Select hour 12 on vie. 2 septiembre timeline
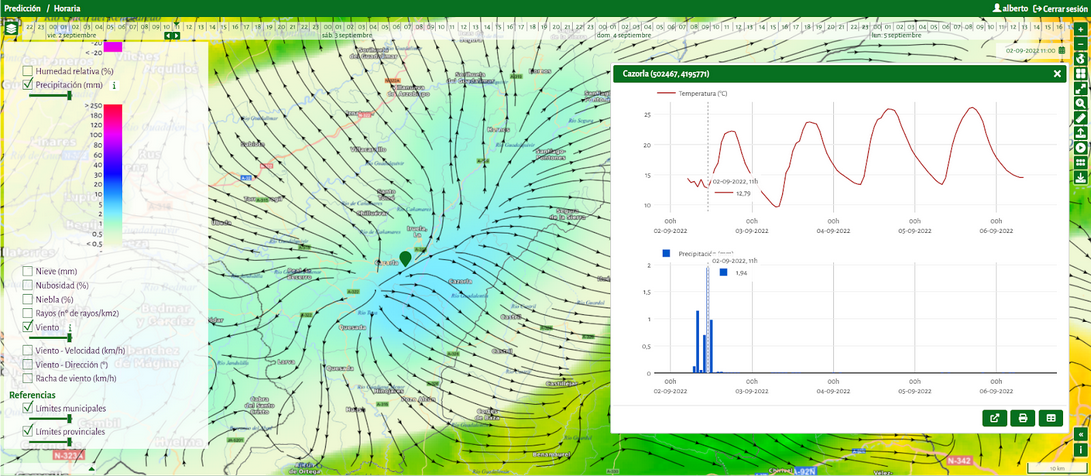Screen dimensions: 1091x476 [x=189, y=26]
